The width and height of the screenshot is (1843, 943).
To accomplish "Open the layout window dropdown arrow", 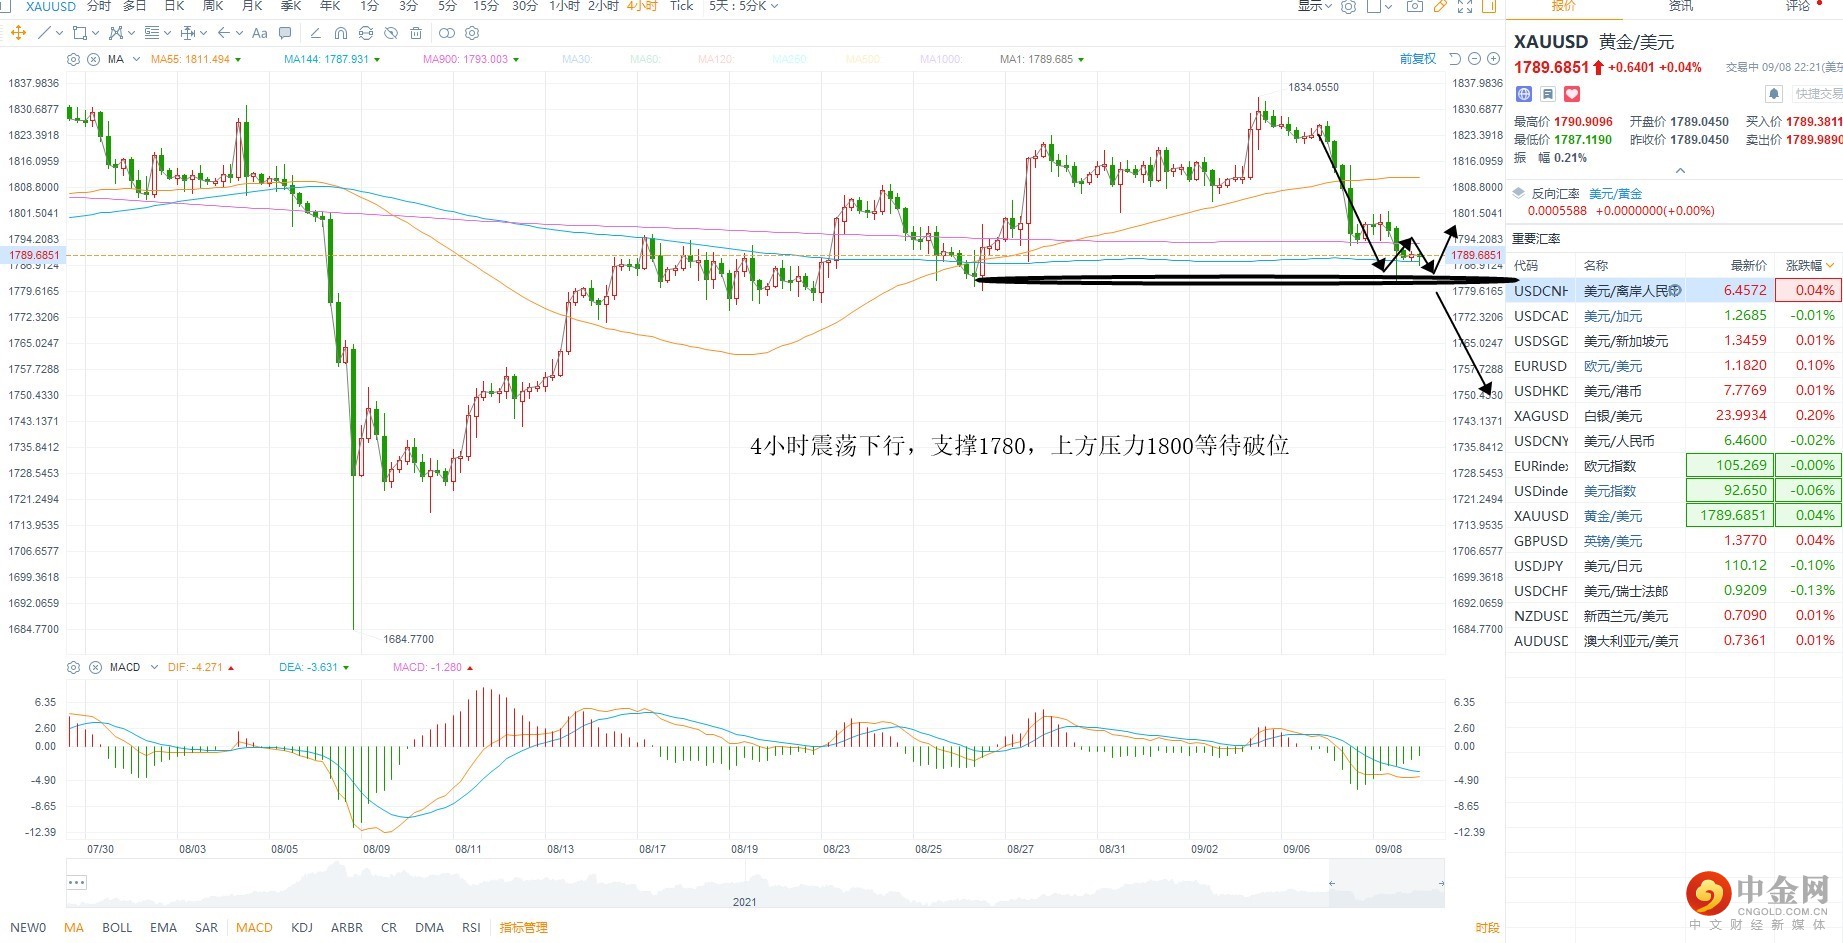I will pos(1390,6).
